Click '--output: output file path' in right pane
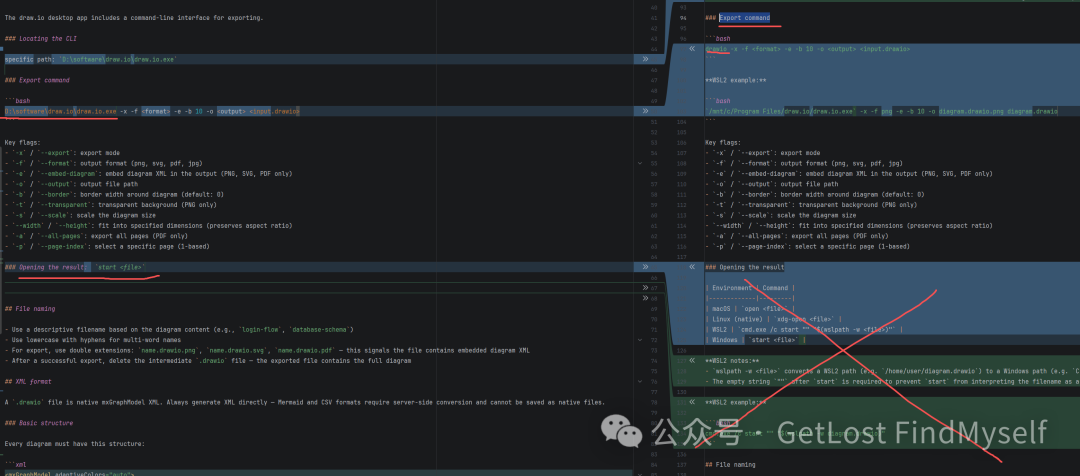The width and height of the screenshot is (1080, 476). [771, 184]
